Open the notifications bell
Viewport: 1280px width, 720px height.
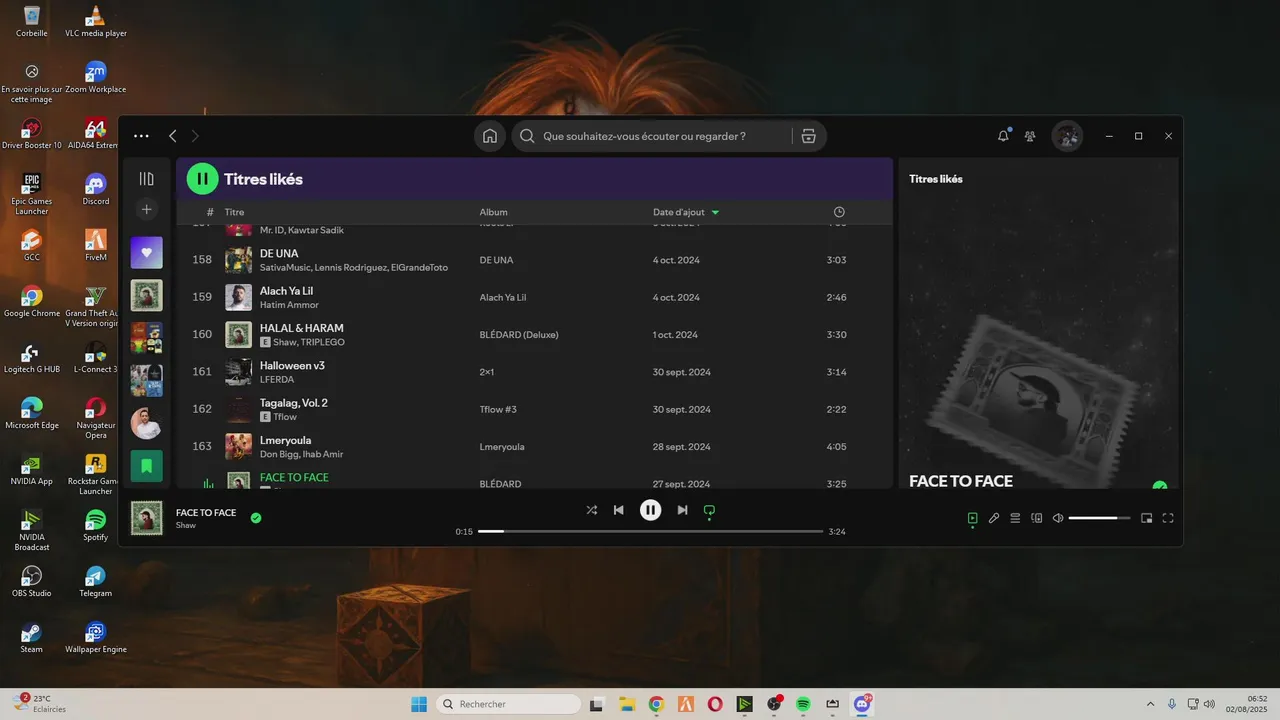(1003, 136)
